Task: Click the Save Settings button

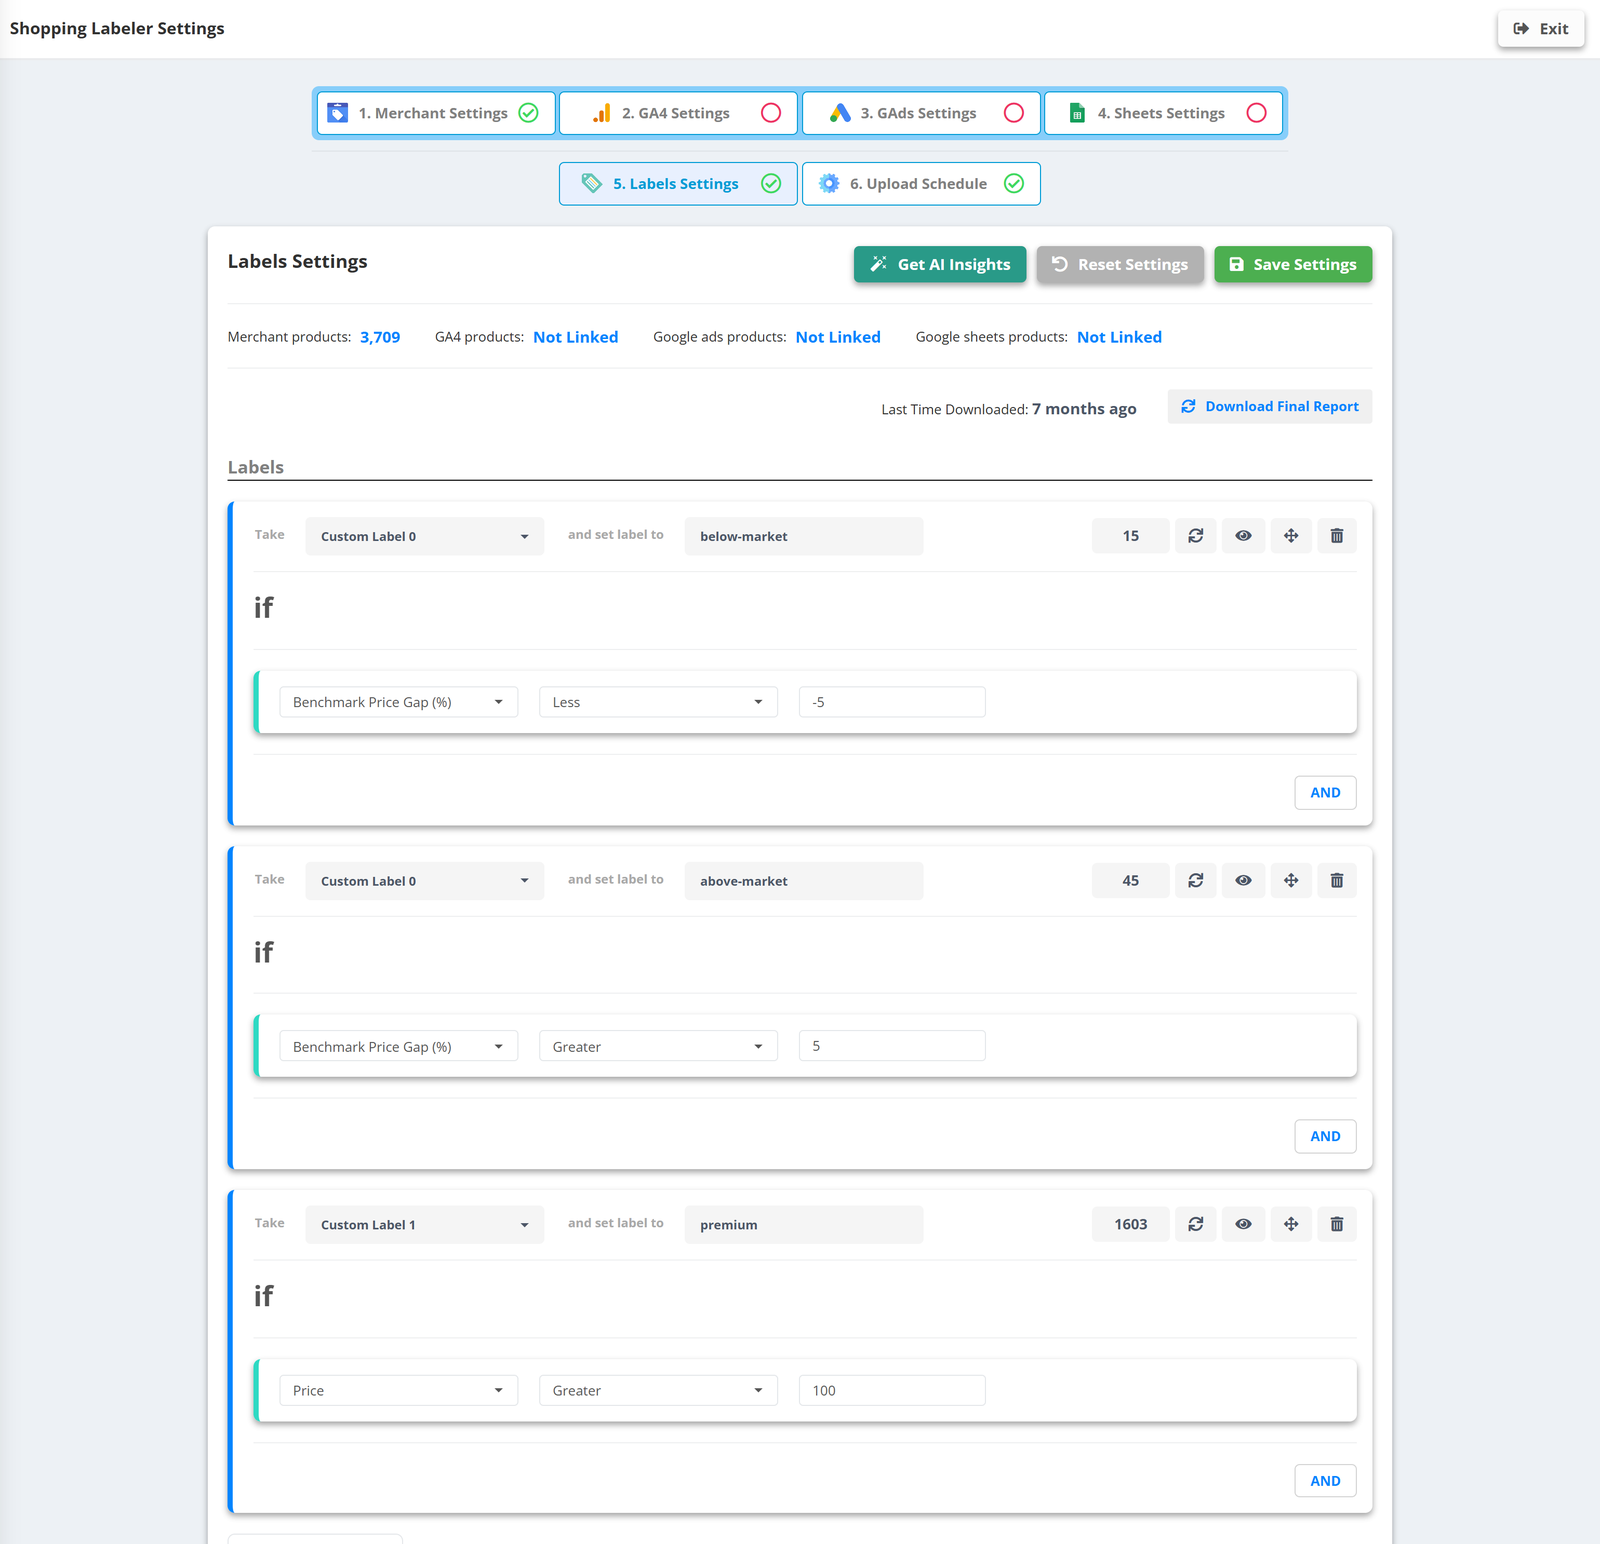Action: coord(1293,264)
